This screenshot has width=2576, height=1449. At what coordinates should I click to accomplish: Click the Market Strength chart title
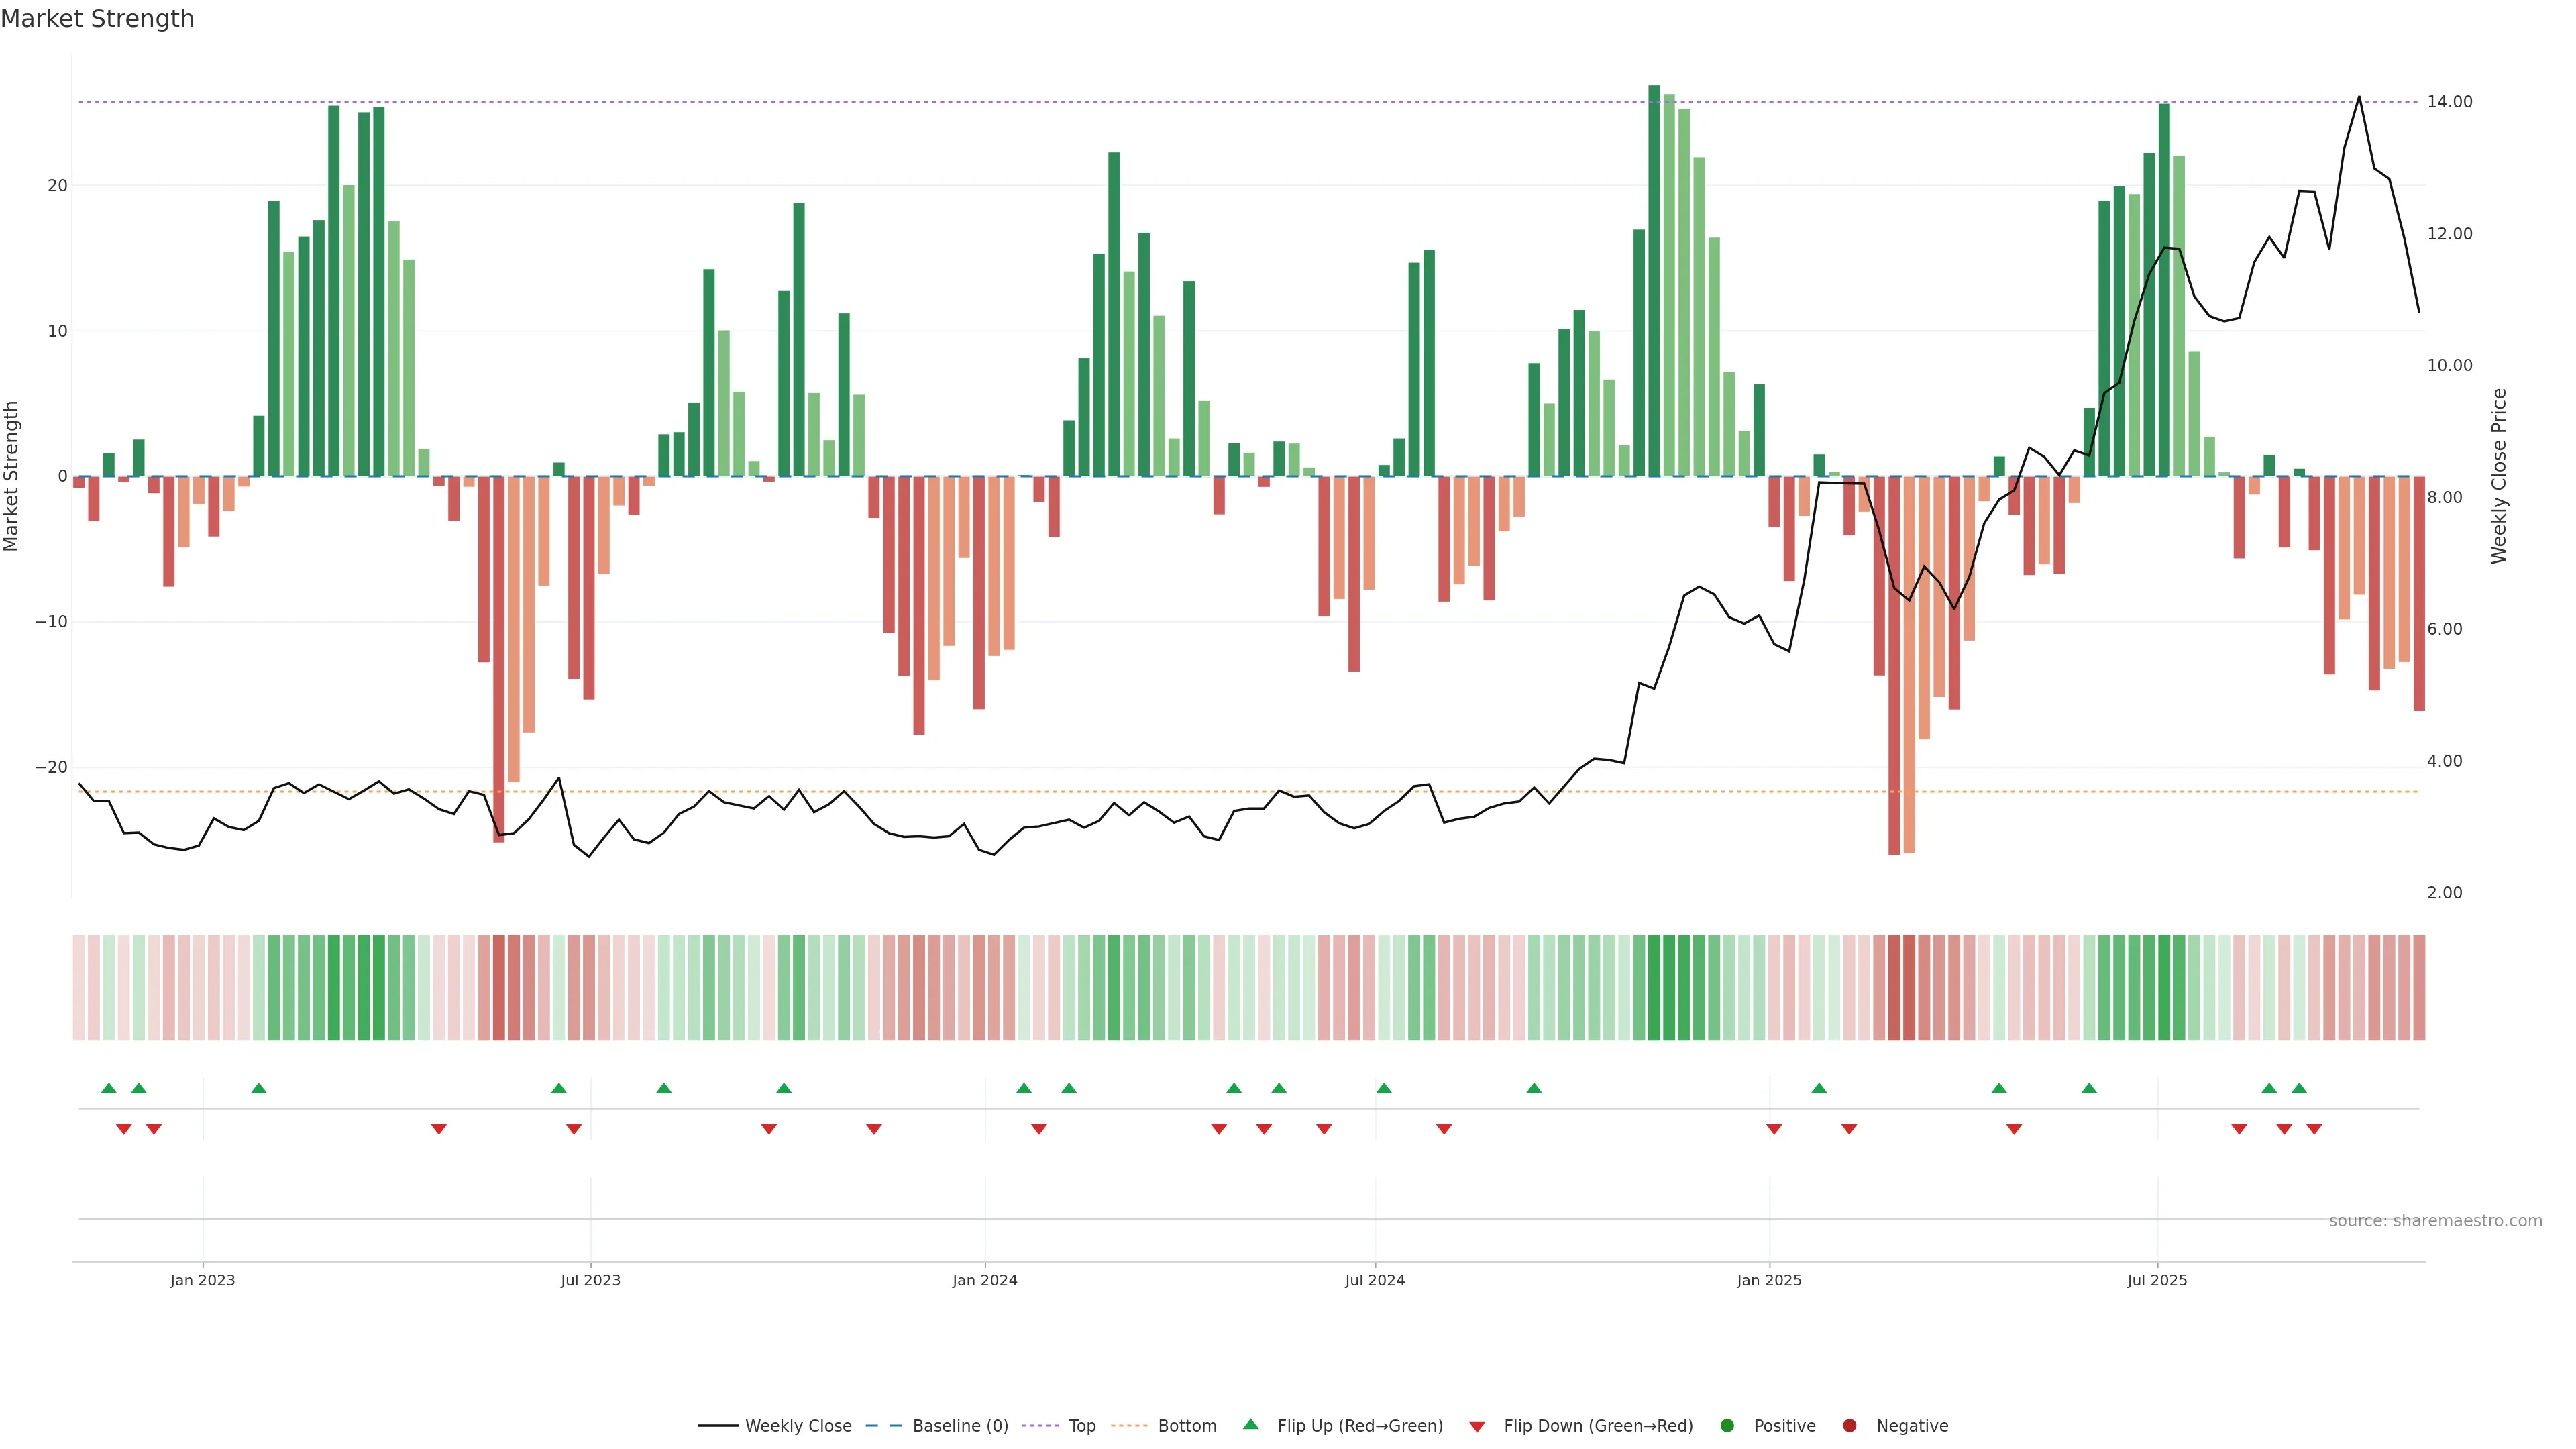[x=97, y=19]
